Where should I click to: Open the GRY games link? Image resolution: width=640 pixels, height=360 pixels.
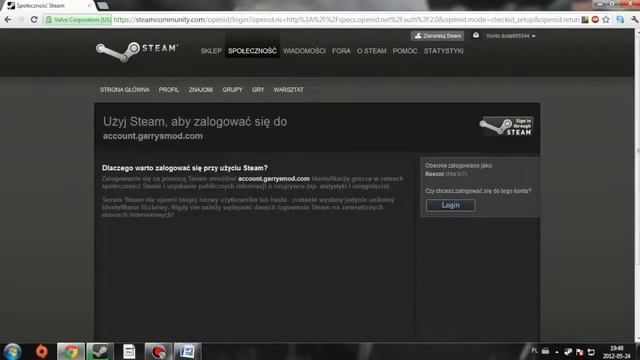258,90
